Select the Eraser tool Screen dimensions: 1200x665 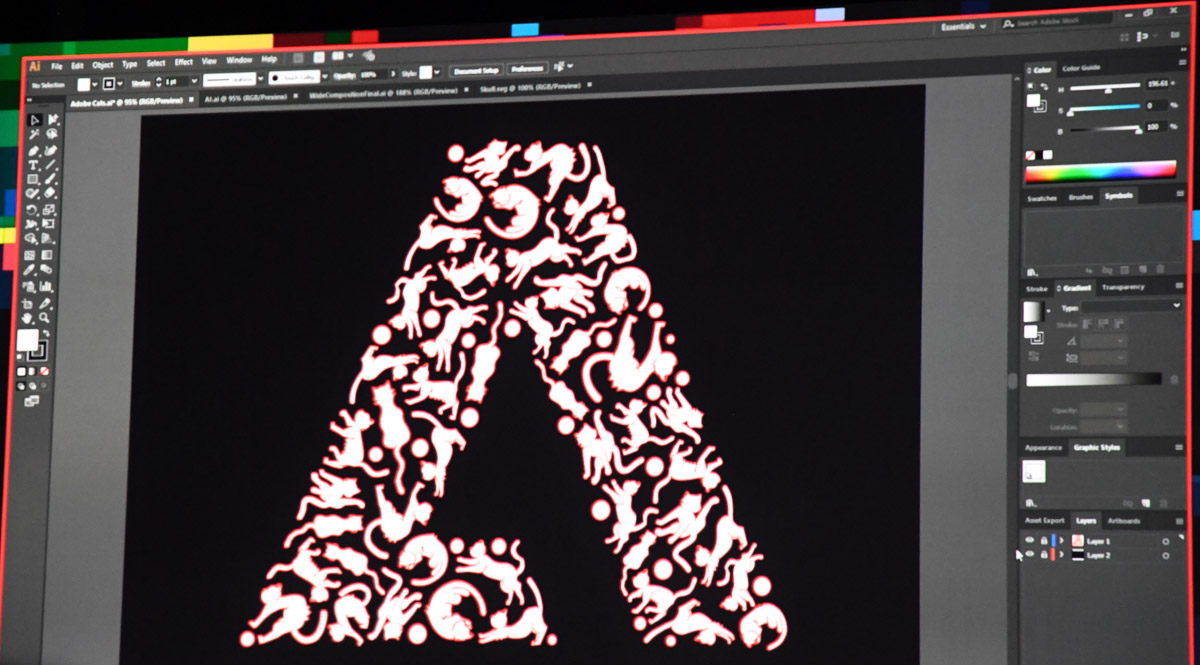point(49,194)
